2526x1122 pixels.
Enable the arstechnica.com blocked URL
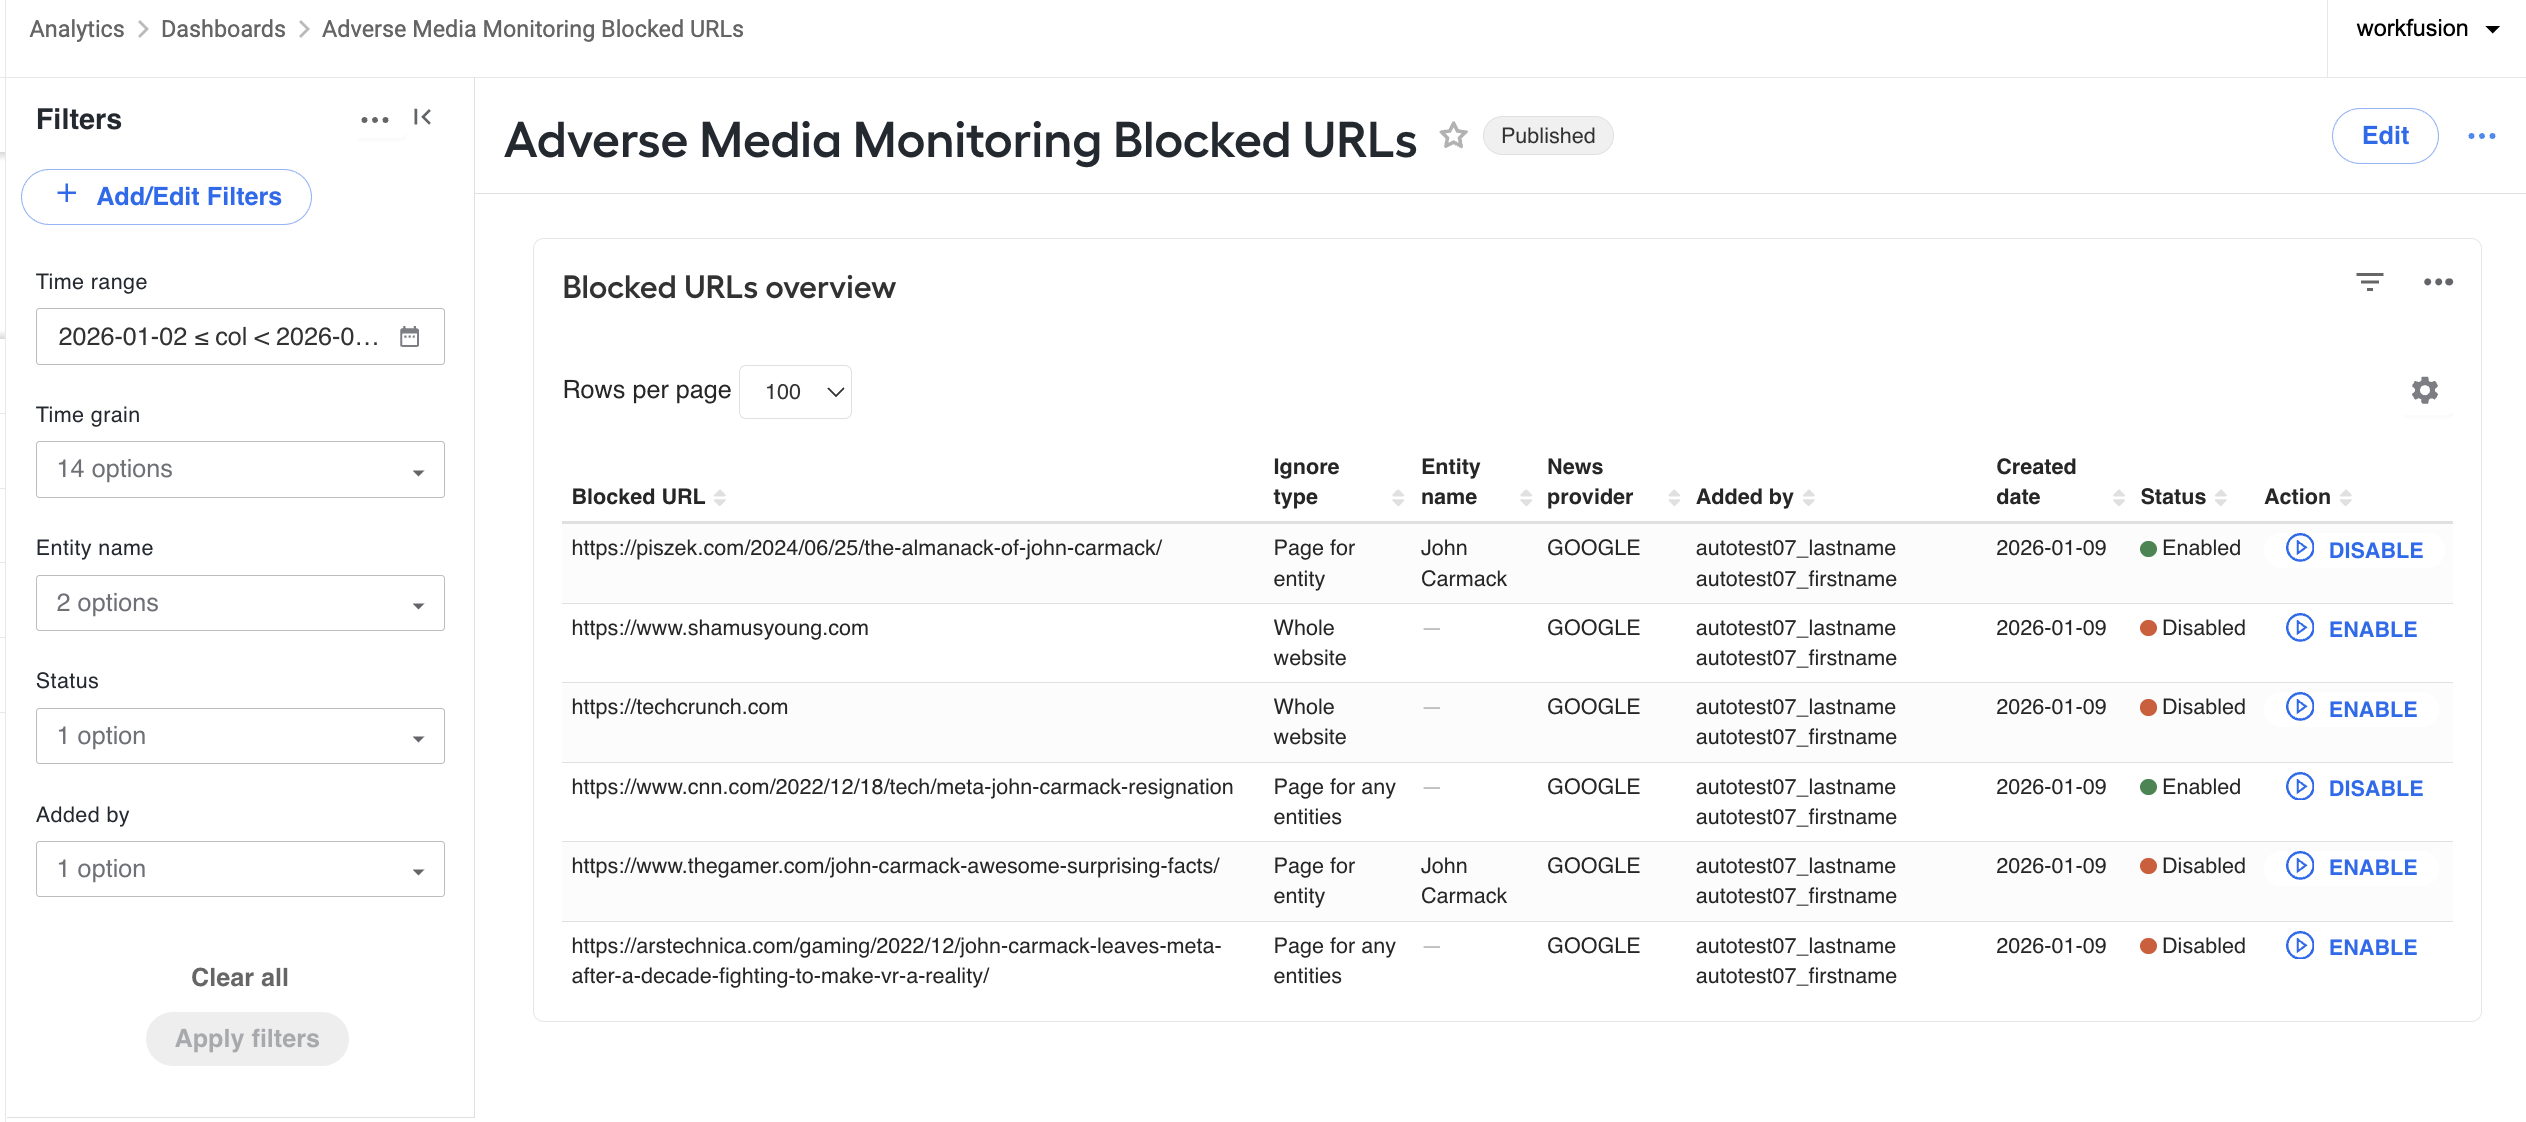click(x=2352, y=947)
